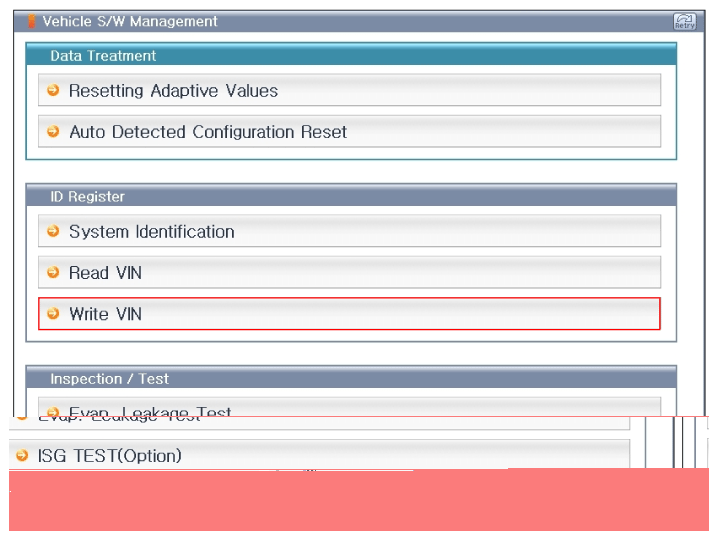
Task: Click orange arrow beside System Identification
Action: pos(53,231)
